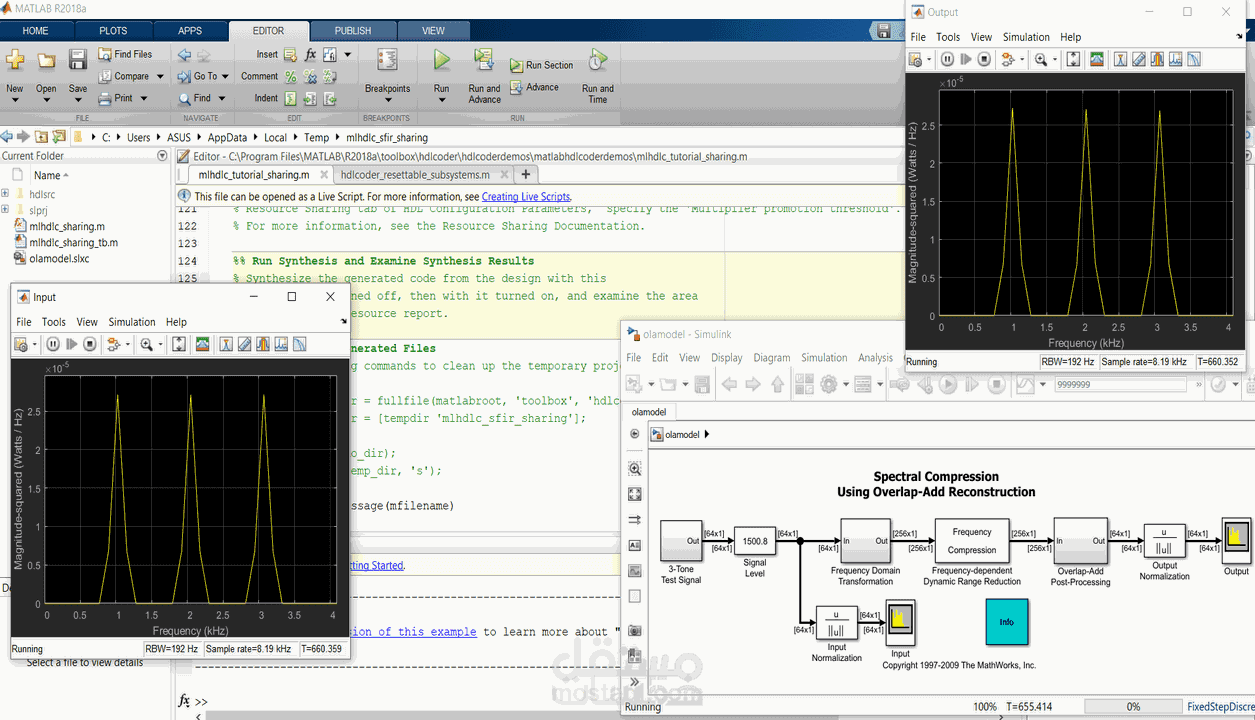
Task: Click the Save floppy disk icon
Action: [x=78, y=61]
